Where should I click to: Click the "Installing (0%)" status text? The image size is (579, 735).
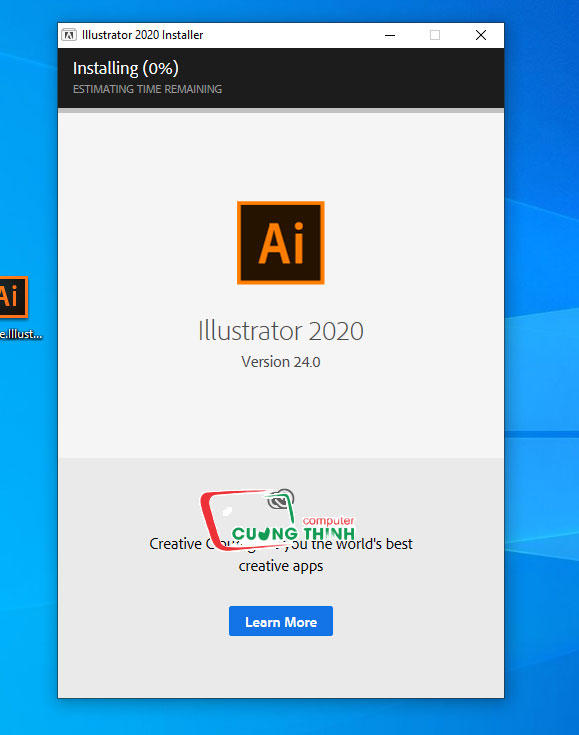126,68
